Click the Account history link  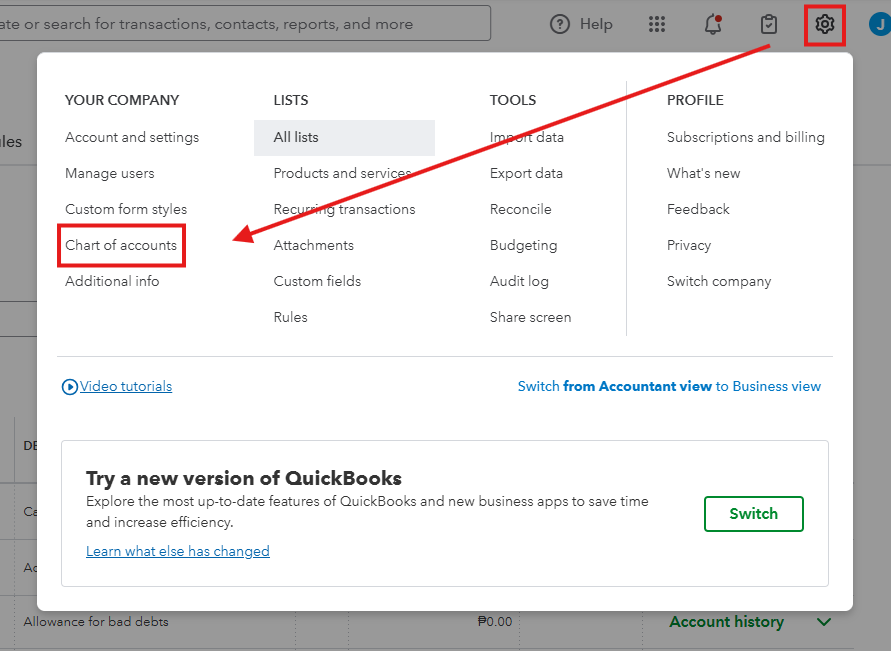(726, 622)
